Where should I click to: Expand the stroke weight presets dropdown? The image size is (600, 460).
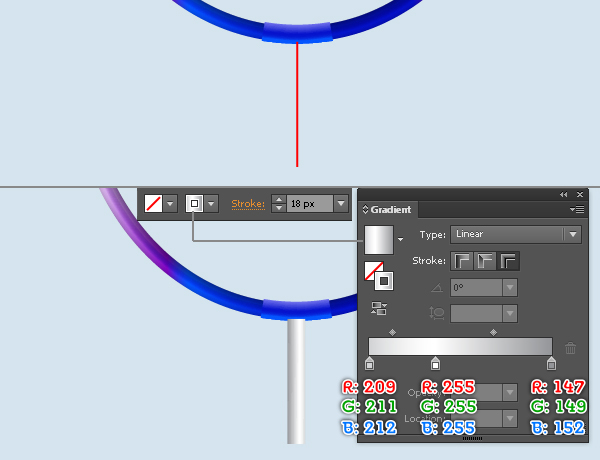pyautogui.click(x=341, y=203)
